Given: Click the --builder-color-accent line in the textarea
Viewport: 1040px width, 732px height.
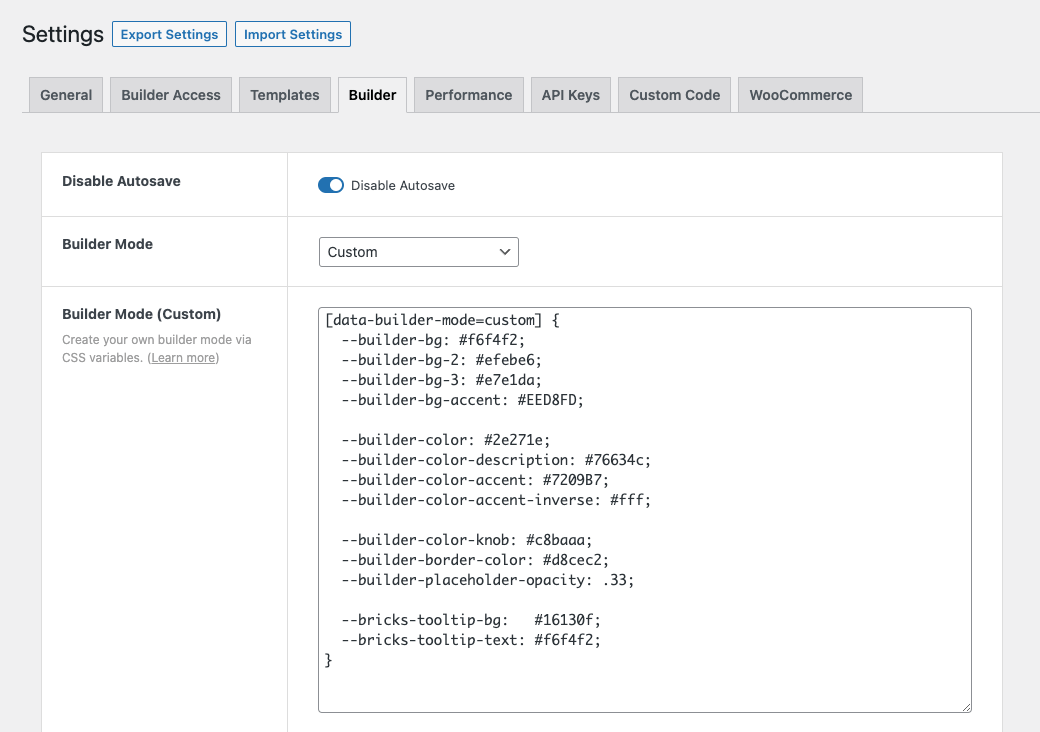Looking at the screenshot, I should [475, 480].
